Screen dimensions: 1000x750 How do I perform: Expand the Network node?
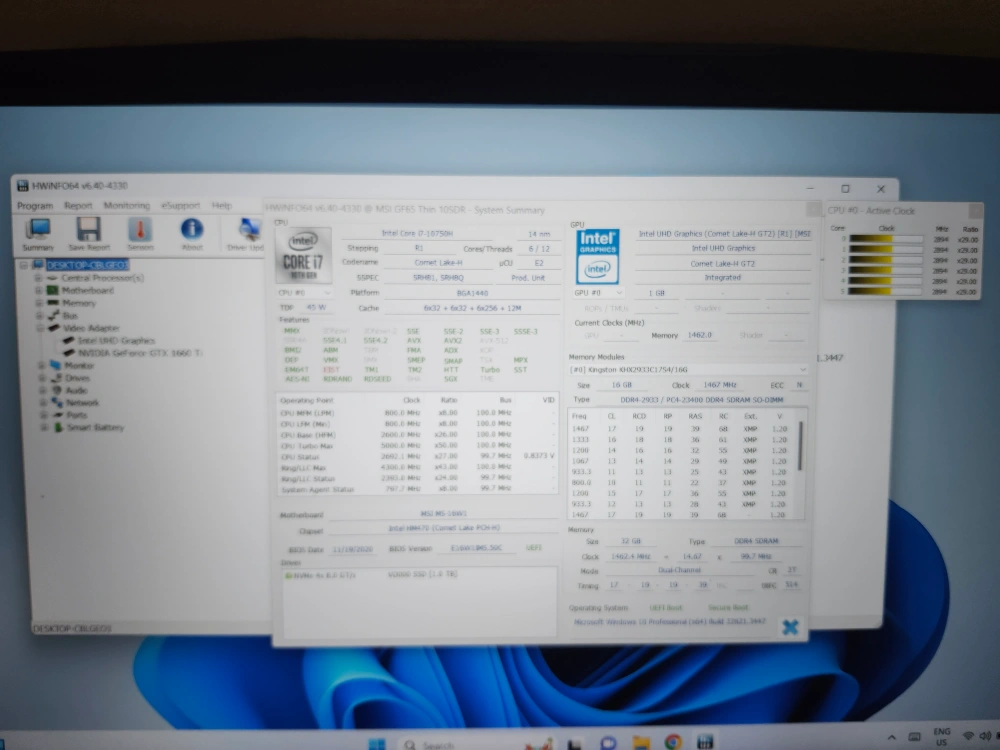click(x=43, y=402)
